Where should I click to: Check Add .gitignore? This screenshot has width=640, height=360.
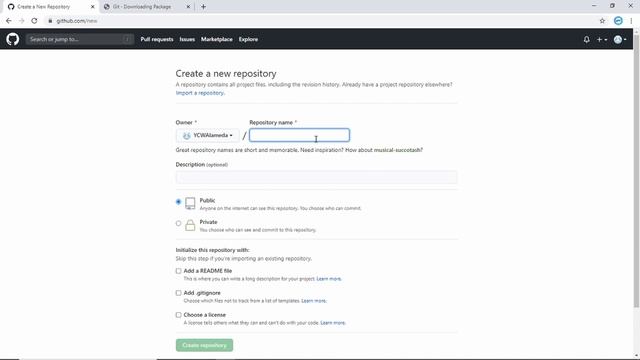[x=178, y=293]
